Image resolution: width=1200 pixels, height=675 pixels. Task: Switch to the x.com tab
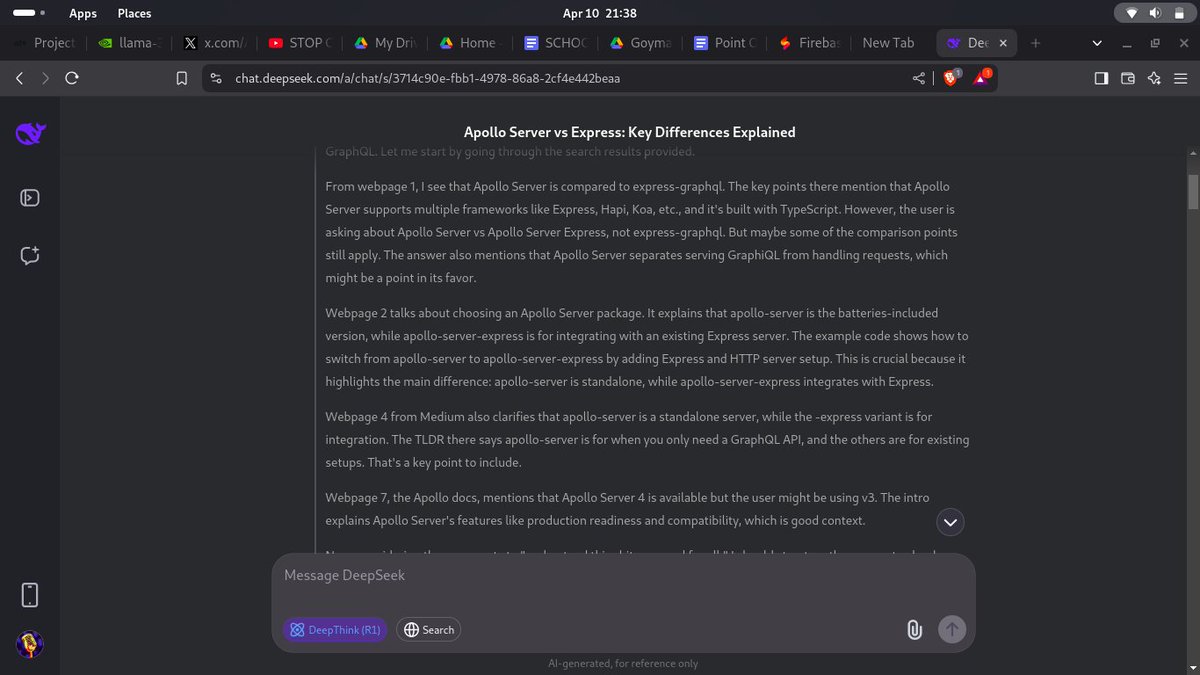214,43
